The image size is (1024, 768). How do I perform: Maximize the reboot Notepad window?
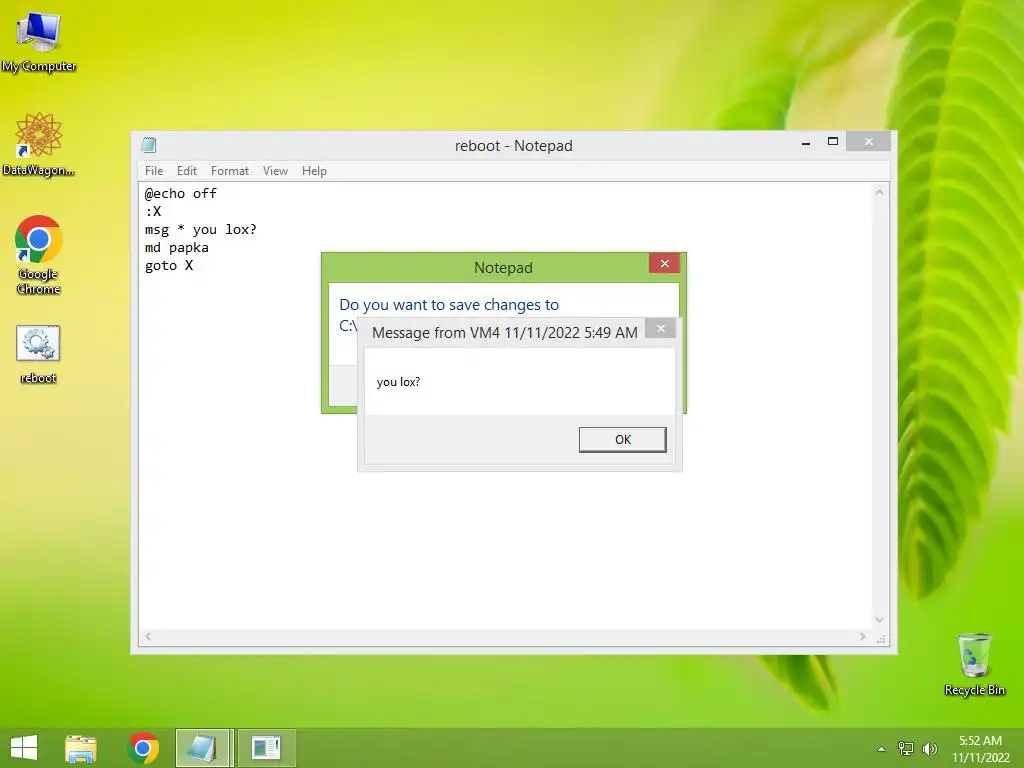click(x=833, y=142)
